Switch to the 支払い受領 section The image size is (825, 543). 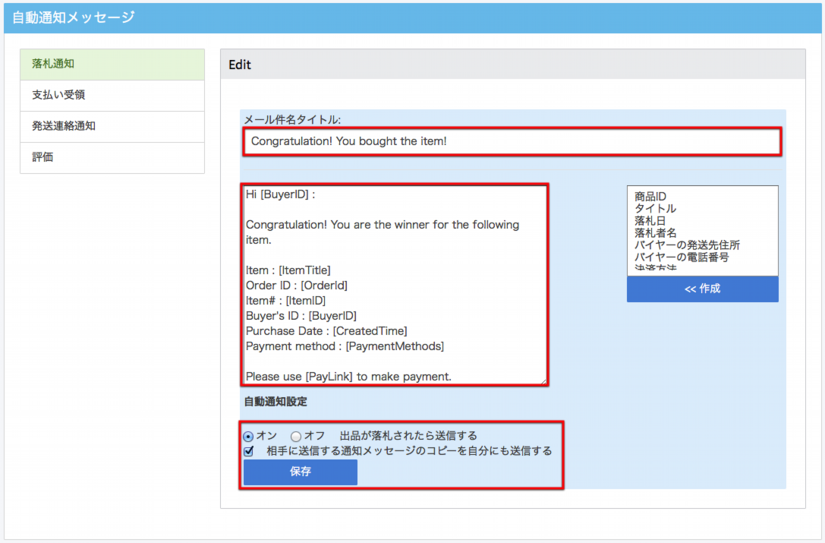pos(112,95)
